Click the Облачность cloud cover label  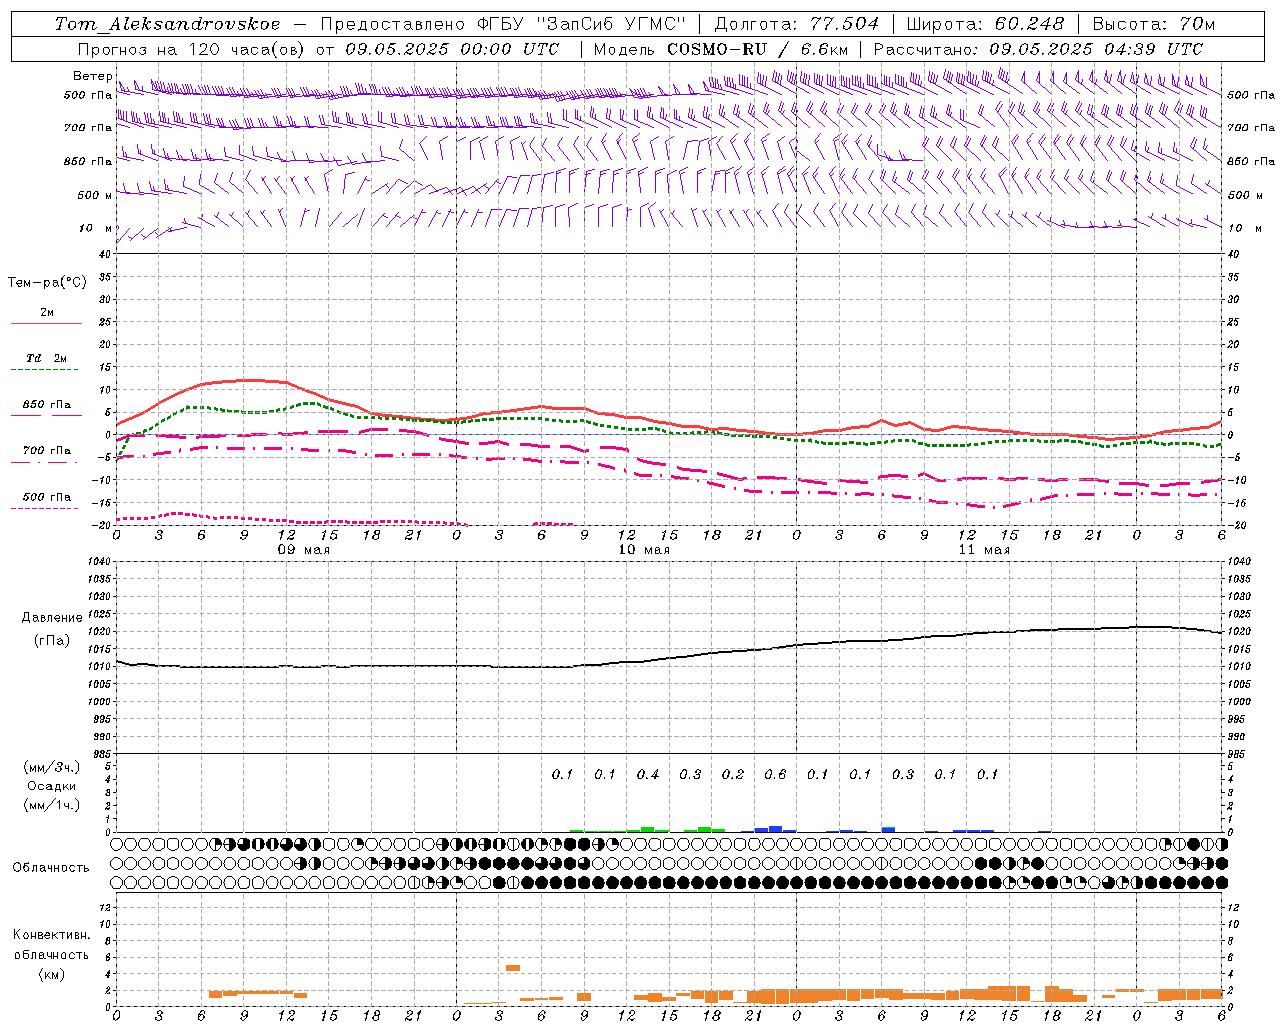[51, 868]
